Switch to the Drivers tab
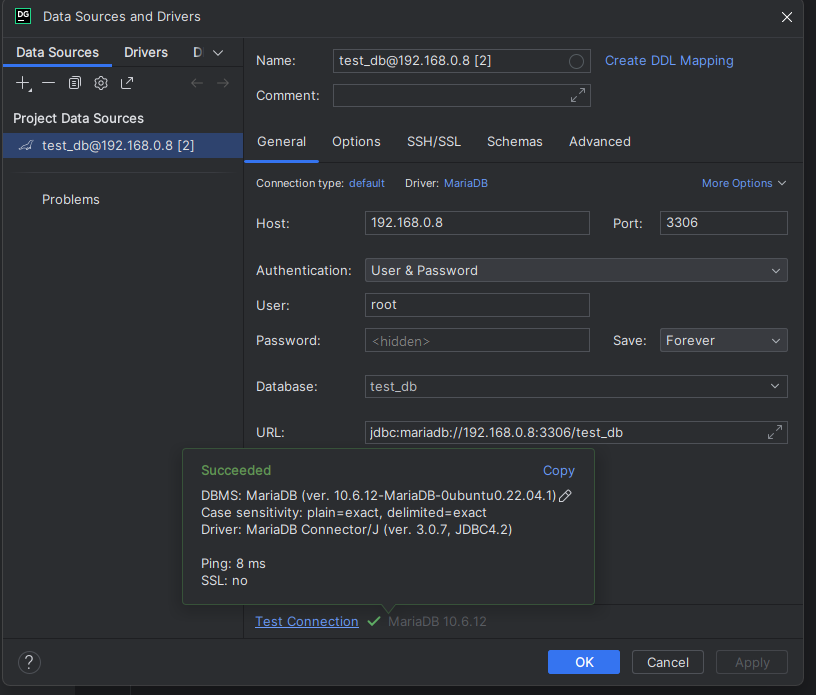 pos(146,53)
